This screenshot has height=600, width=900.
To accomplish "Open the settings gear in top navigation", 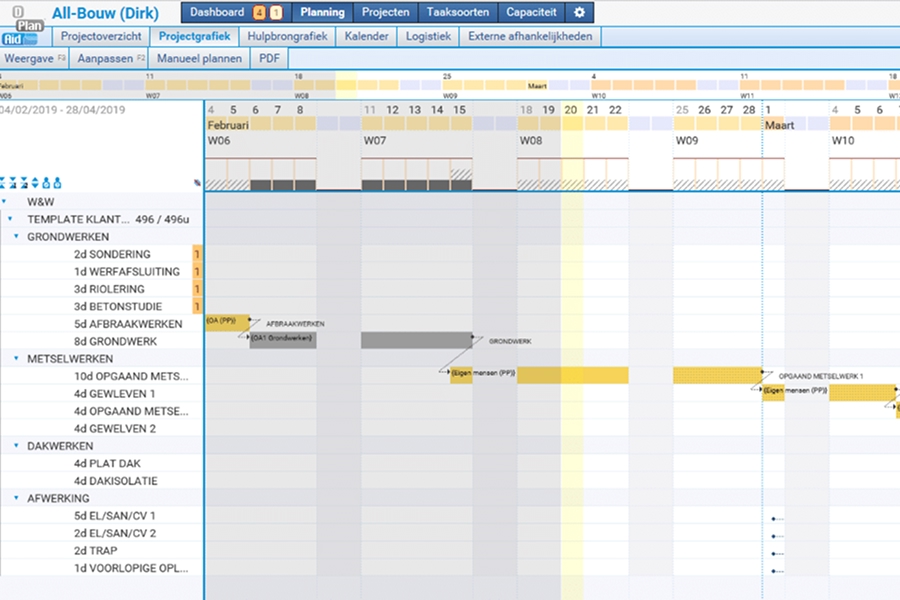I will tap(579, 13).
